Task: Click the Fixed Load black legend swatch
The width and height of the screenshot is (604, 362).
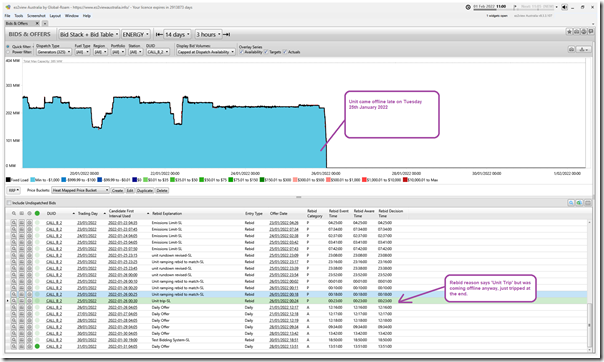Action: pyautogui.click(x=8, y=180)
